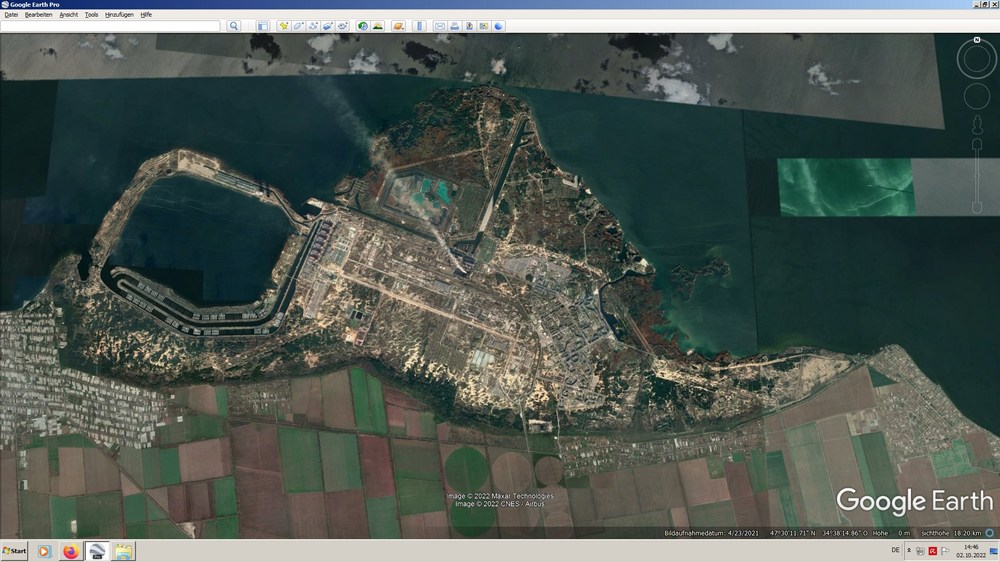Open the Datei menu
The width and height of the screenshot is (1000, 562).
pyautogui.click(x=11, y=15)
